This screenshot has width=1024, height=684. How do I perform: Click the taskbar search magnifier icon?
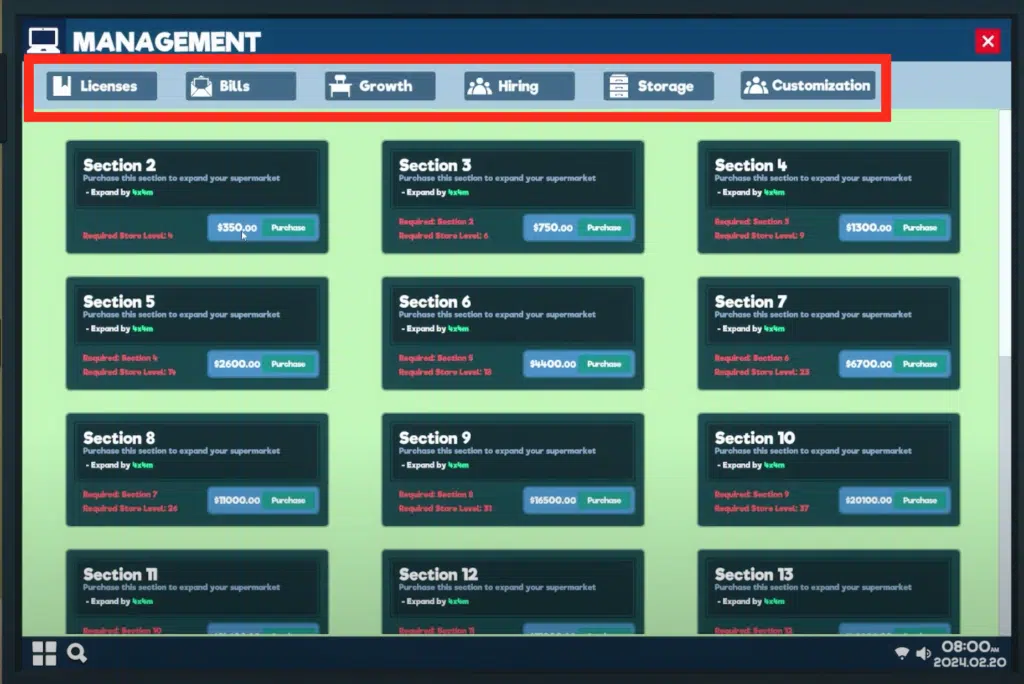77,654
